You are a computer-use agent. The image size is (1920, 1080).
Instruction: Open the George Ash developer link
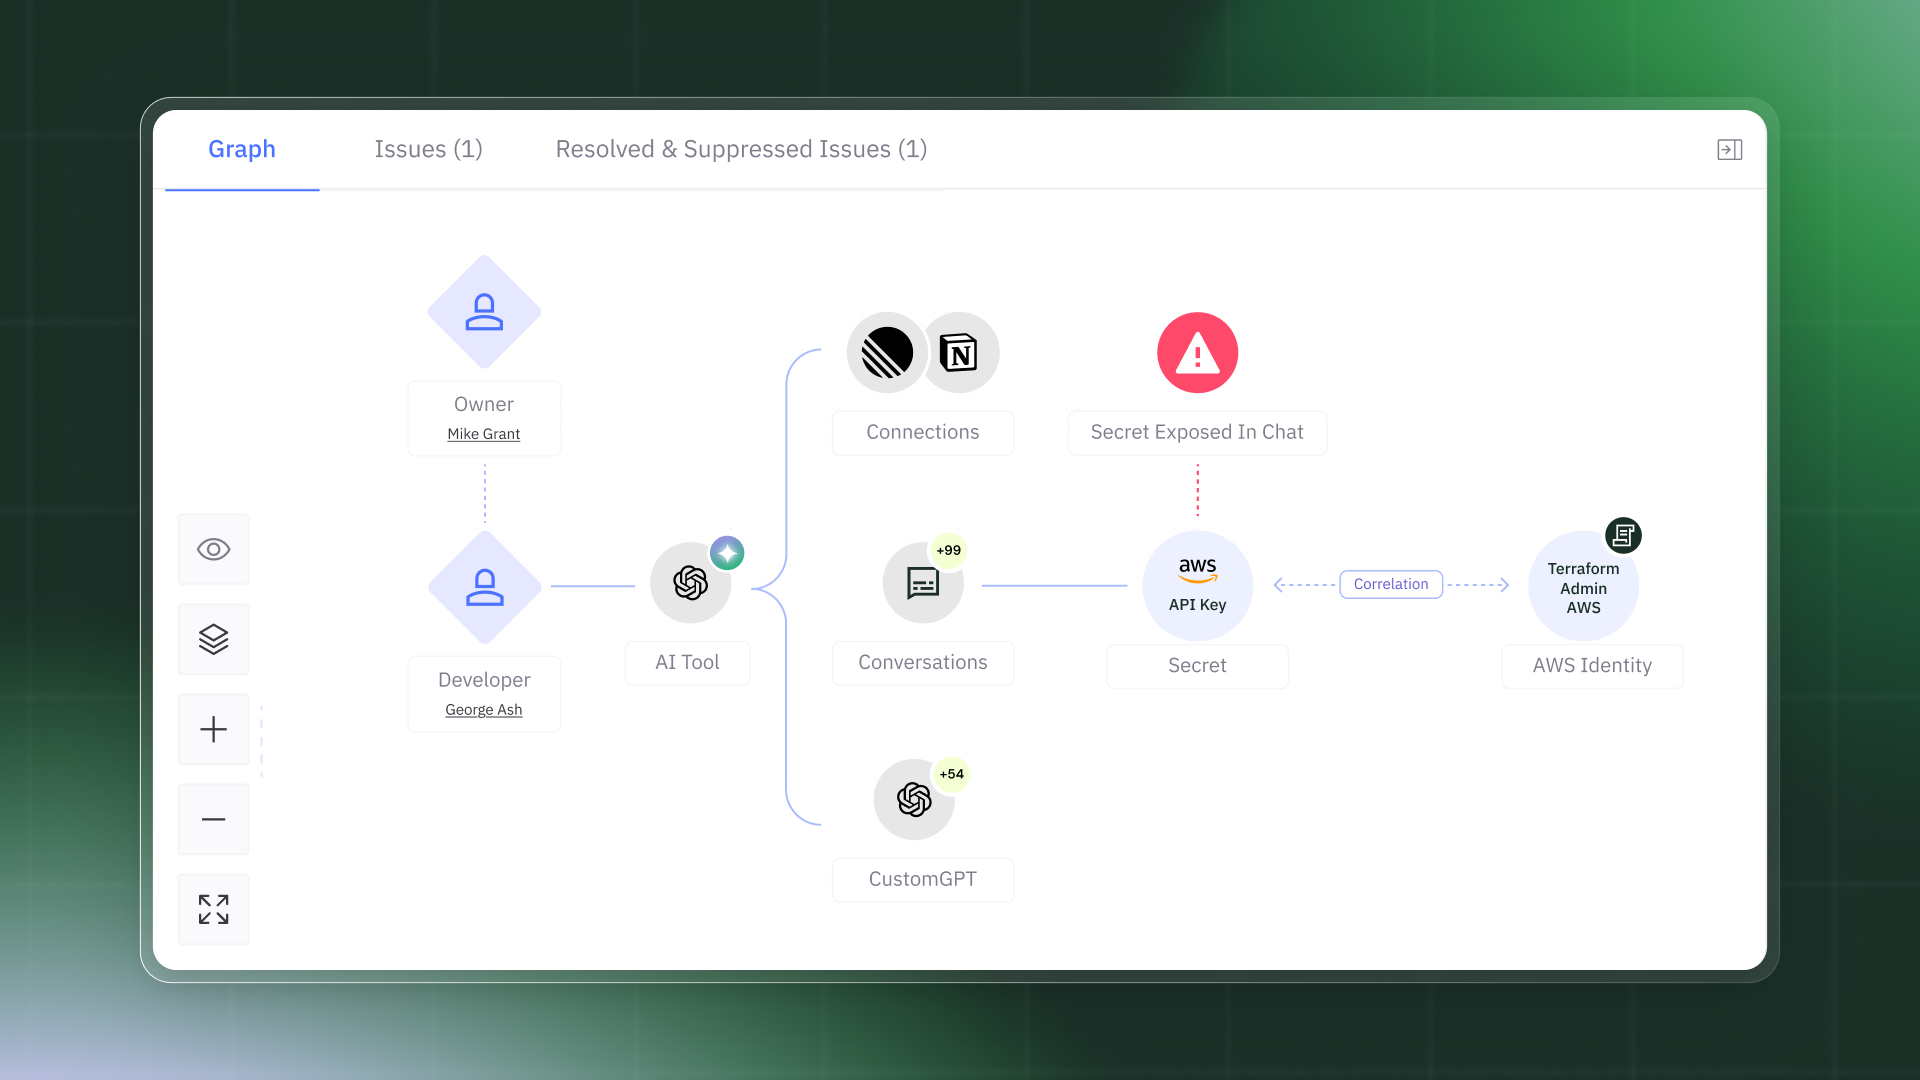(483, 710)
